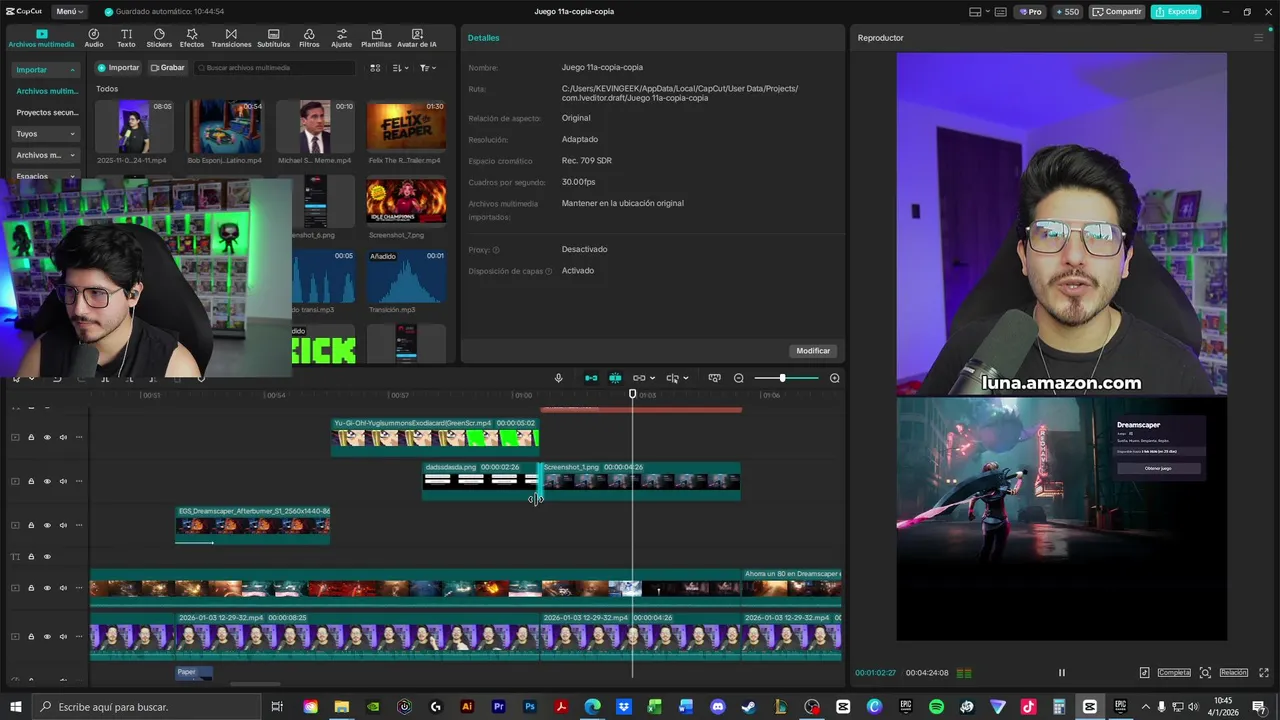Viewport: 1280px width, 720px height.
Task: Mute the EGS_Dreamscaper track
Action: coord(63,525)
